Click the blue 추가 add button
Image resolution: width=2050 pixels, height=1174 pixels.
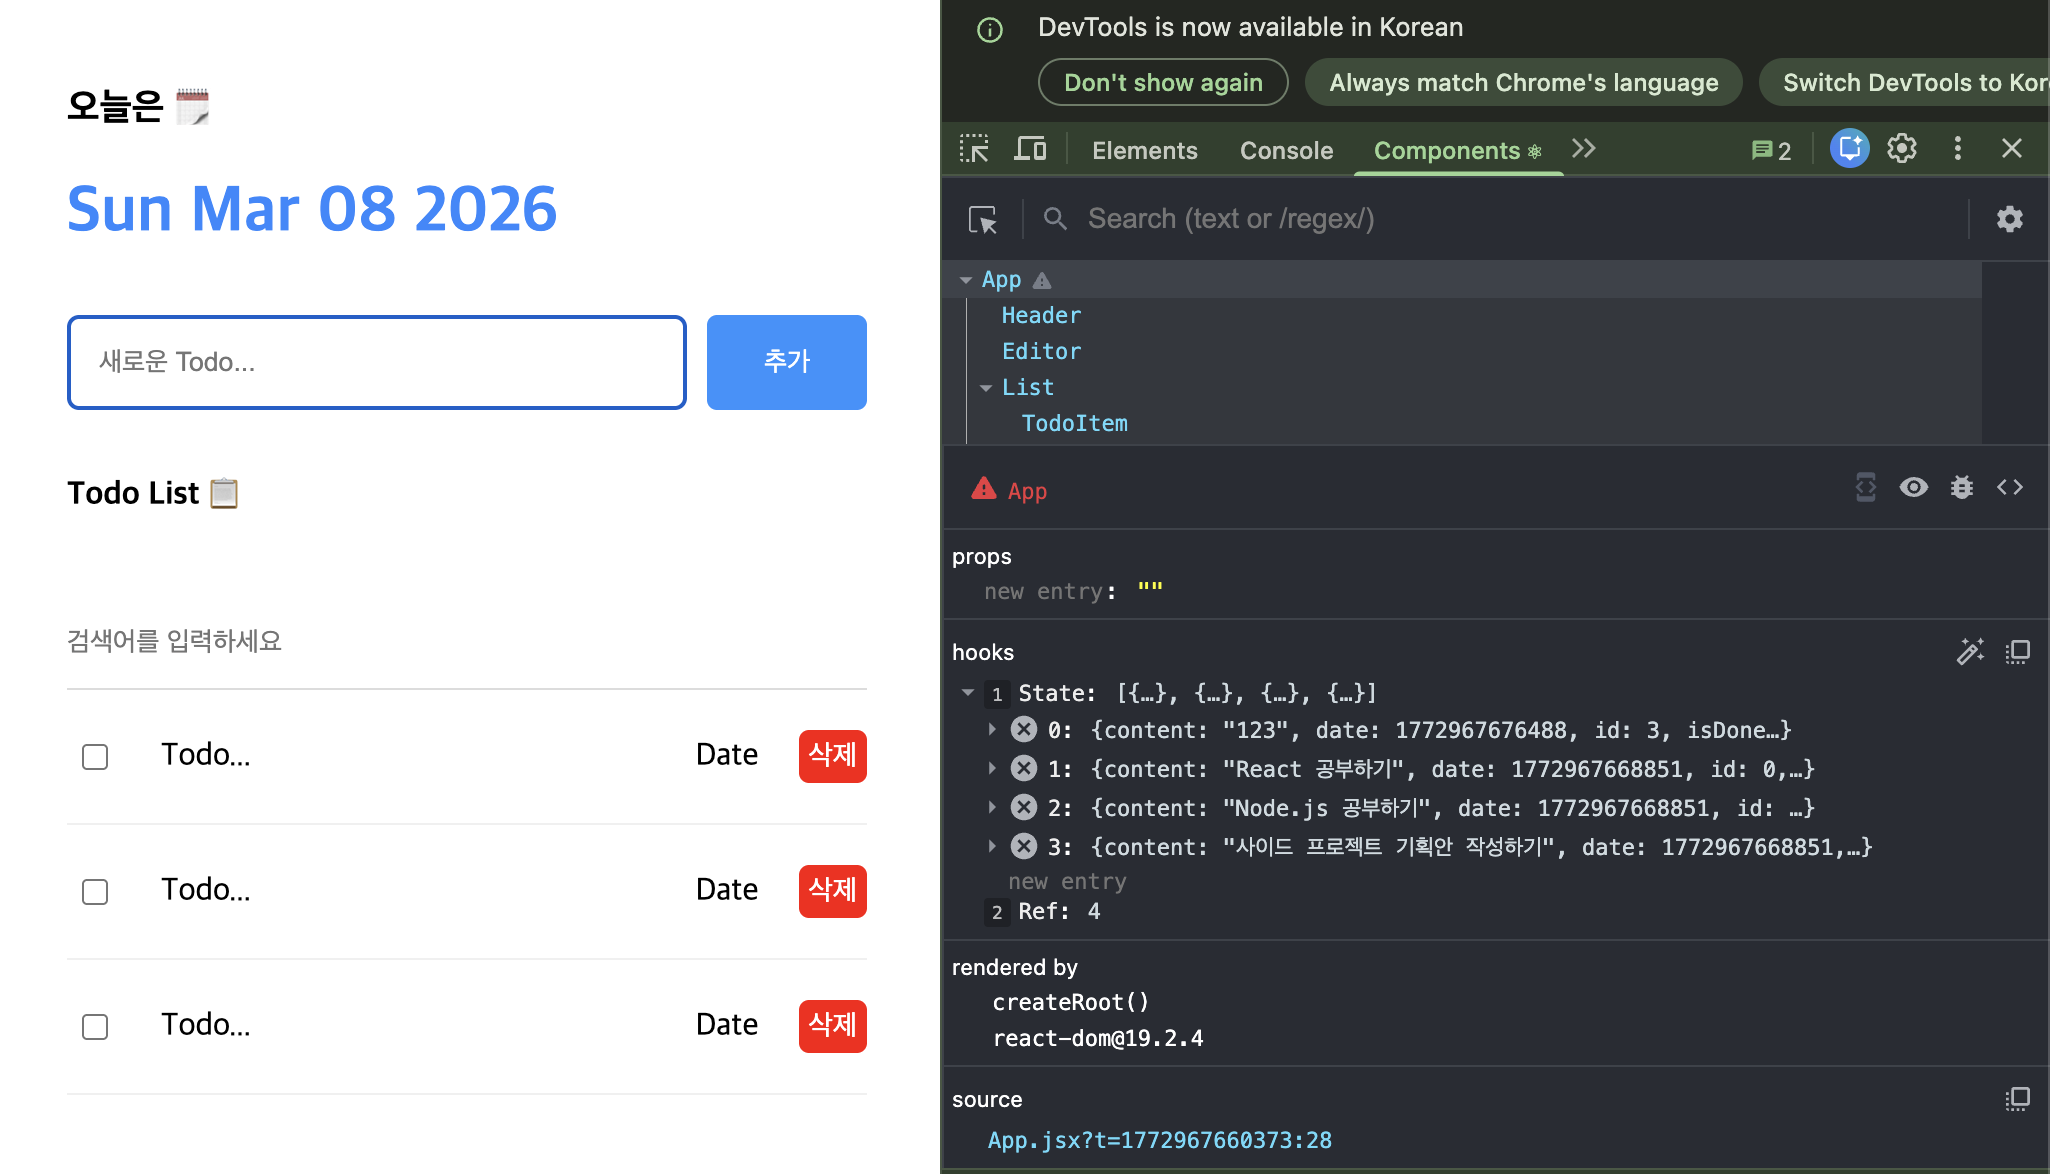[x=786, y=362]
